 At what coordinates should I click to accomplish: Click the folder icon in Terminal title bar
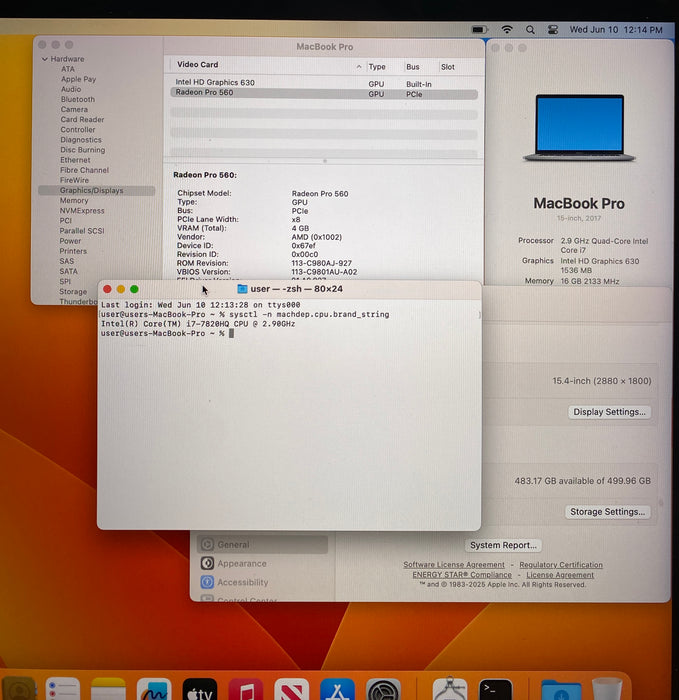pos(242,289)
